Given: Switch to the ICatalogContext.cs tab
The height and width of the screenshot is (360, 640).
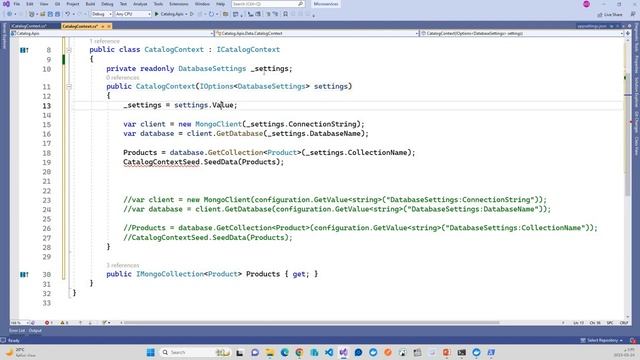Looking at the screenshot, I should point(29,26).
